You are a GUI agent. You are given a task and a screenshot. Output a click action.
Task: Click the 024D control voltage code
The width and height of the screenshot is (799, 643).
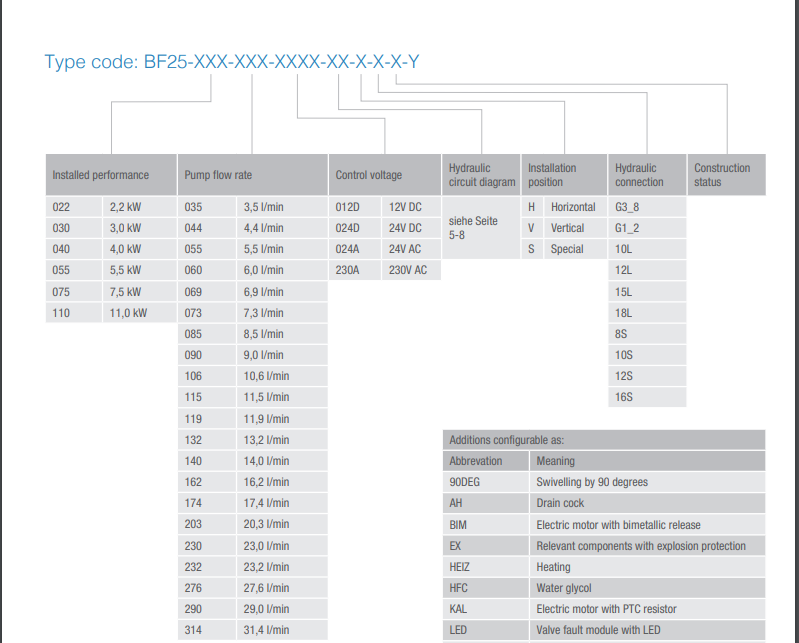point(347,228)
